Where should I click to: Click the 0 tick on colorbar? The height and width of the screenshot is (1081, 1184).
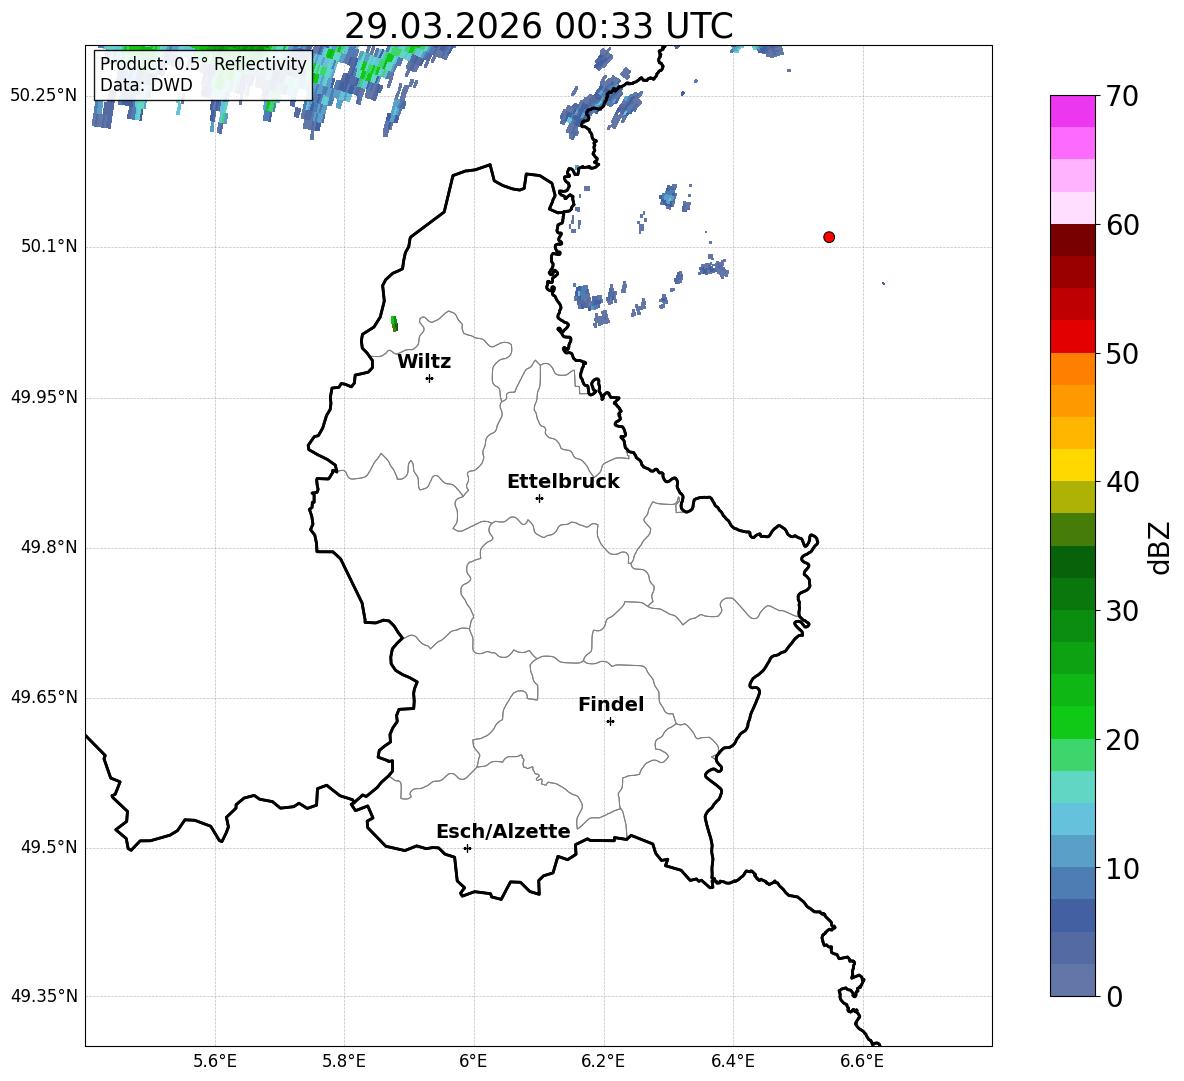[1115, 996]
